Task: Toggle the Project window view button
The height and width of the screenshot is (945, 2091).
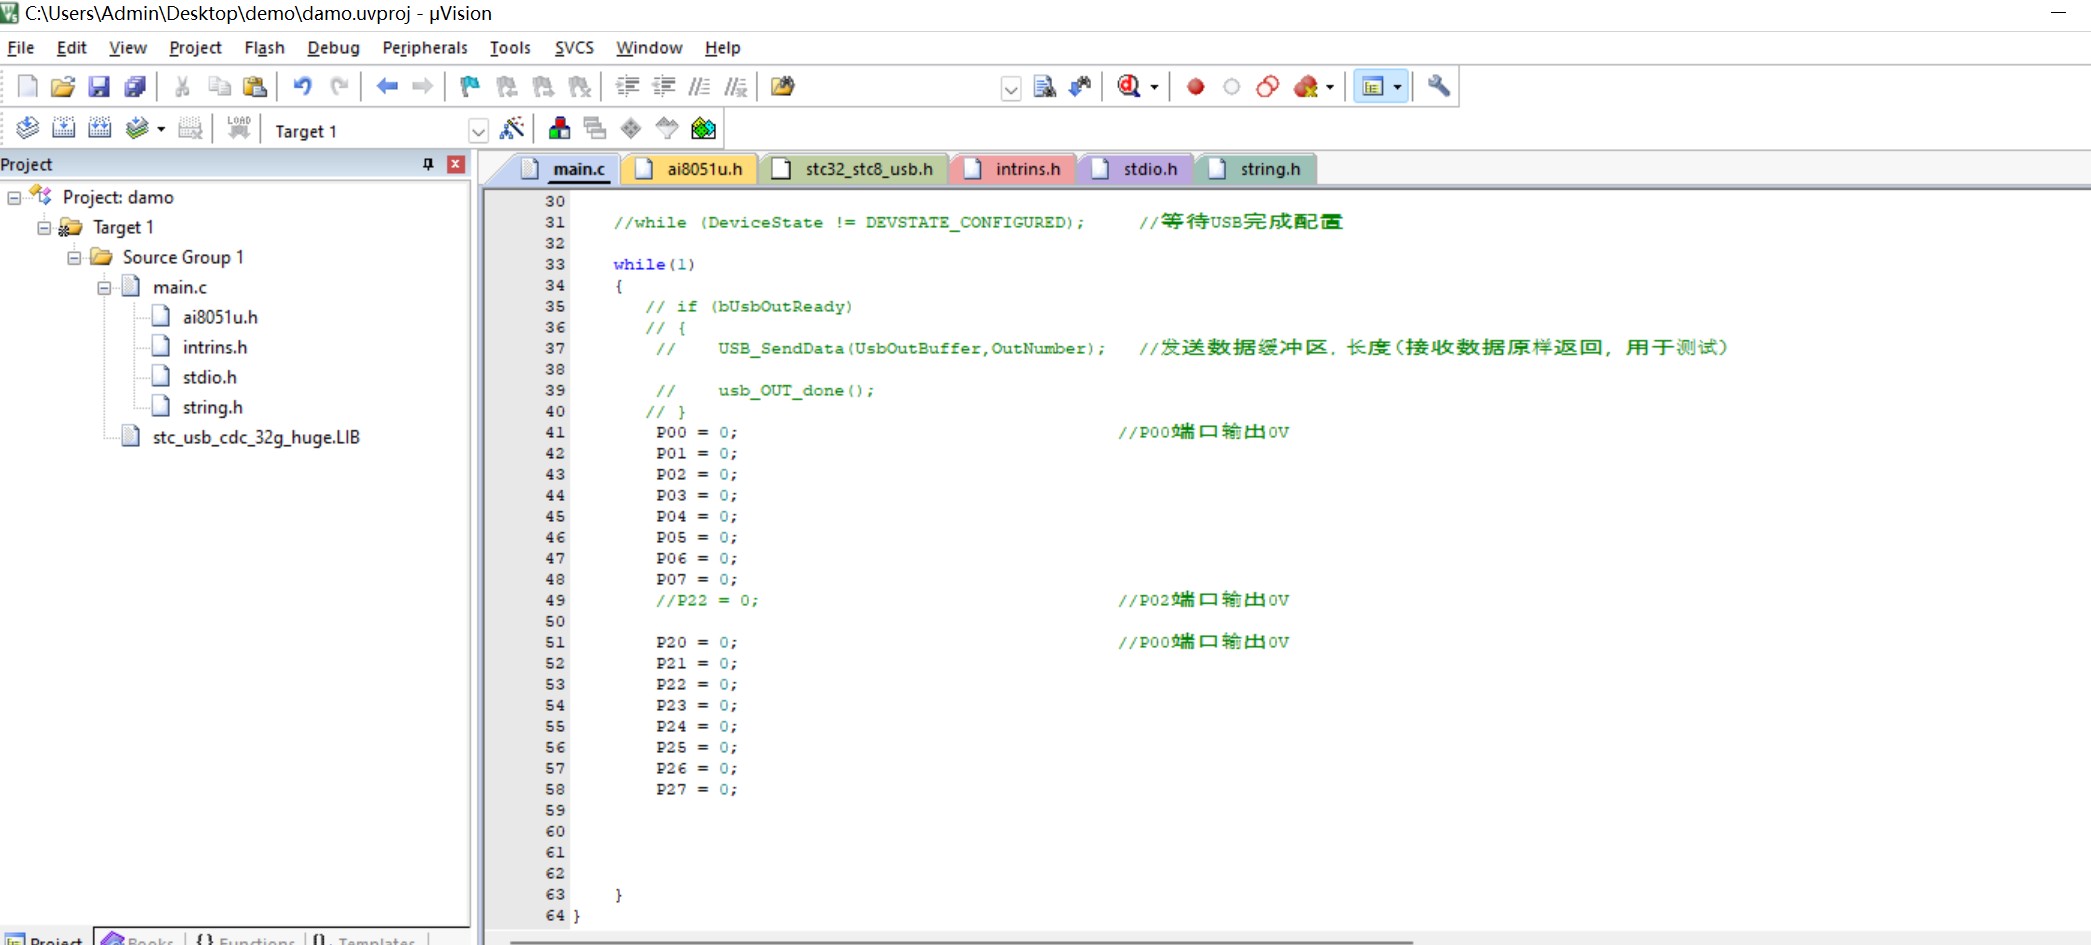Action: coord(1373,87)
